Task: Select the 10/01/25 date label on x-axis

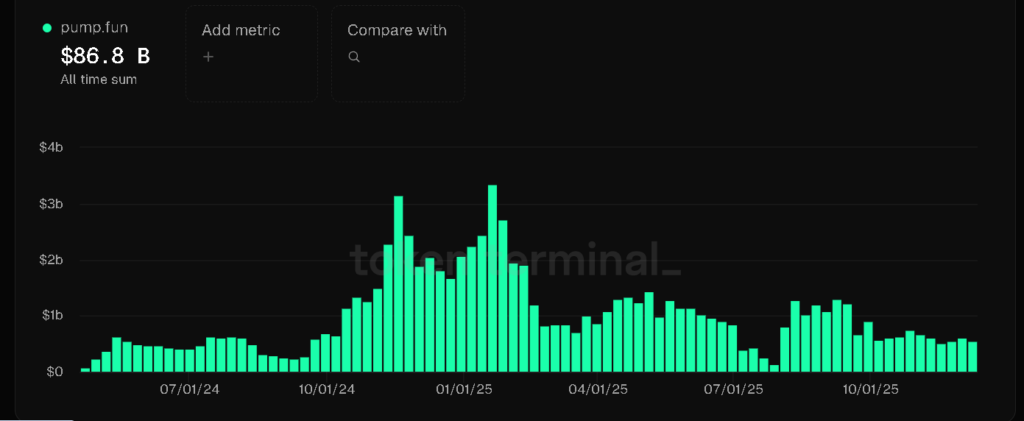Action: tap(870, 389)
